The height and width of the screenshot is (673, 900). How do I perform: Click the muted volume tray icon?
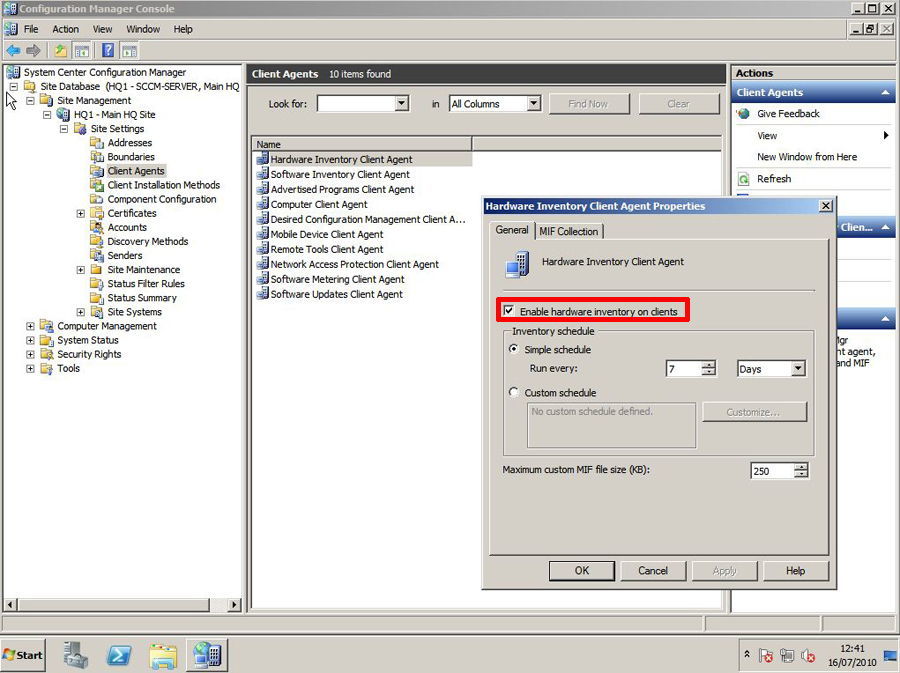808,655
